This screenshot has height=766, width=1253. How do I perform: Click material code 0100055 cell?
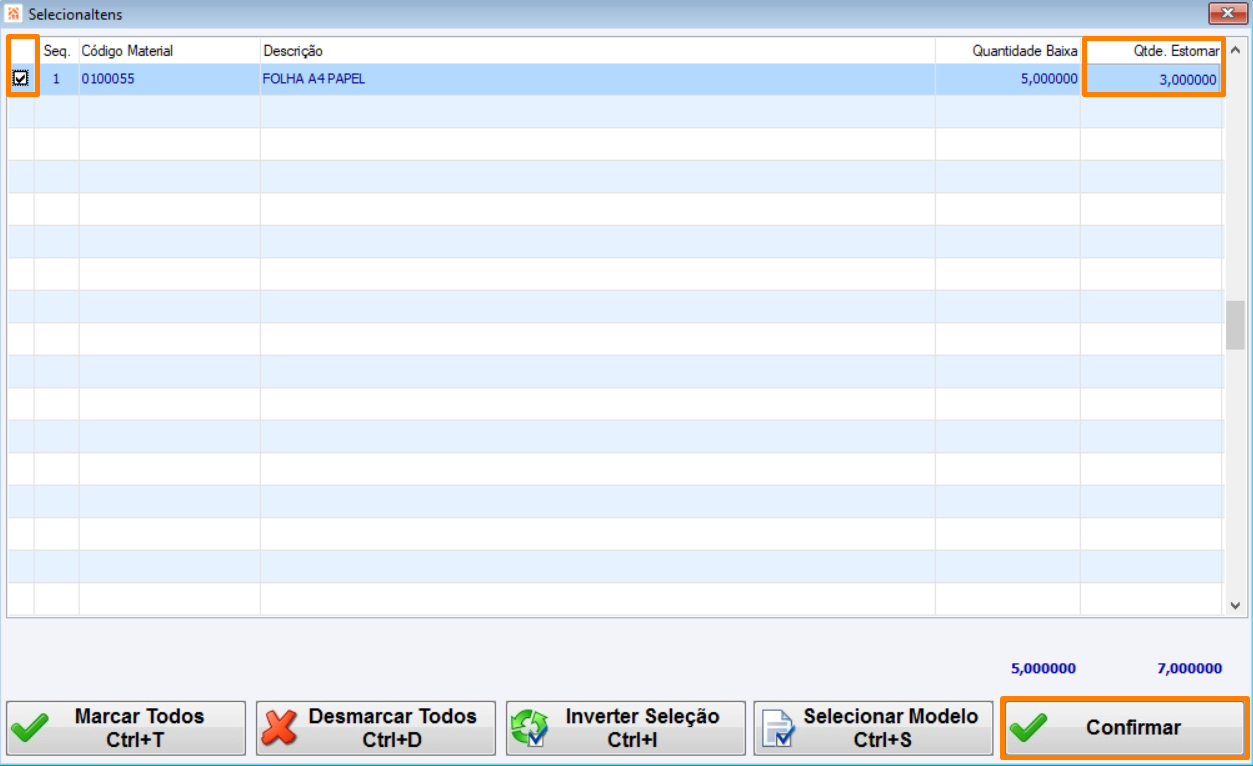click(x=170, y=79)
